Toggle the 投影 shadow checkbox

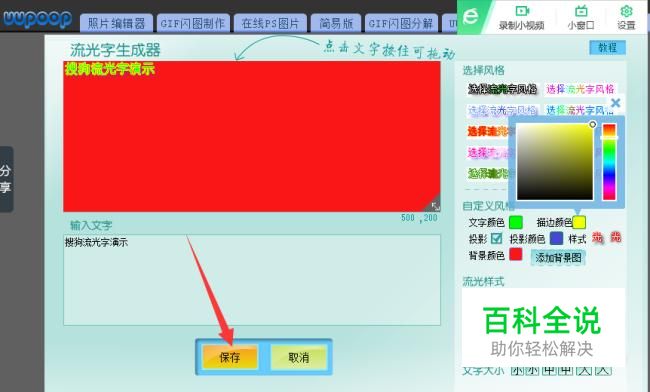click(496, 239)
